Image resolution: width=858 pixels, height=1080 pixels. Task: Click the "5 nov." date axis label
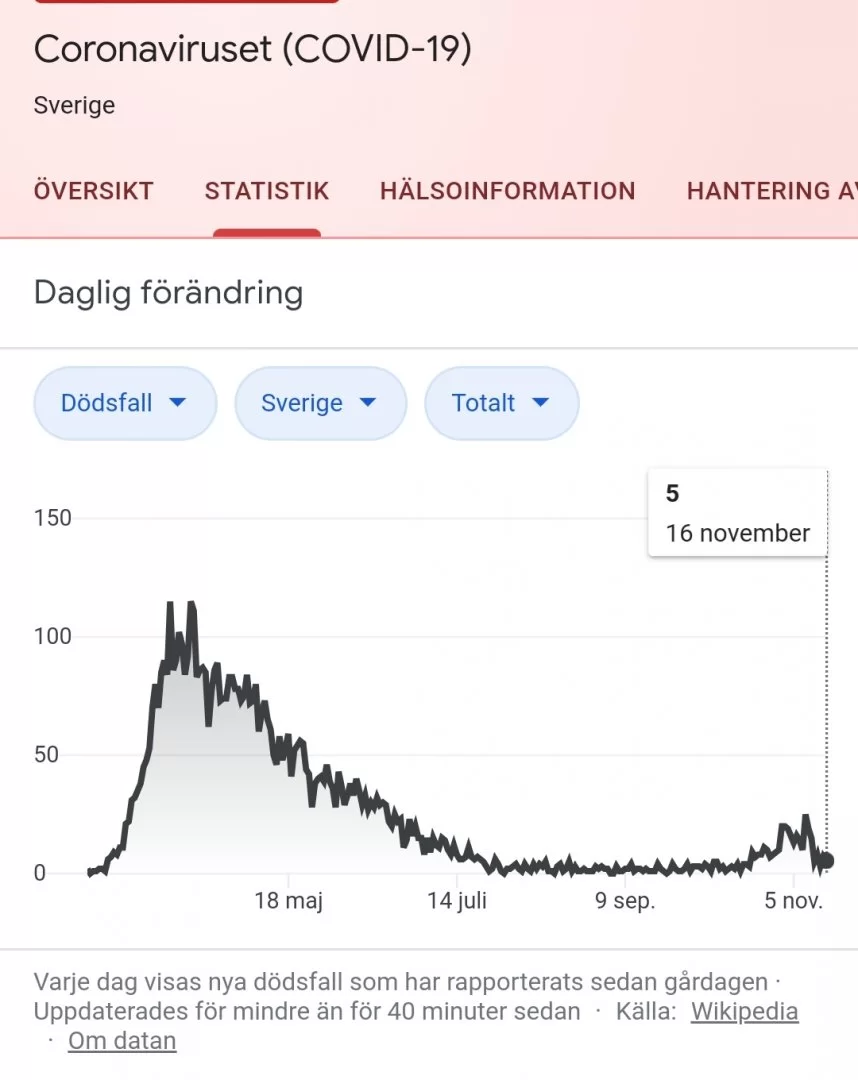click(794, 901)
